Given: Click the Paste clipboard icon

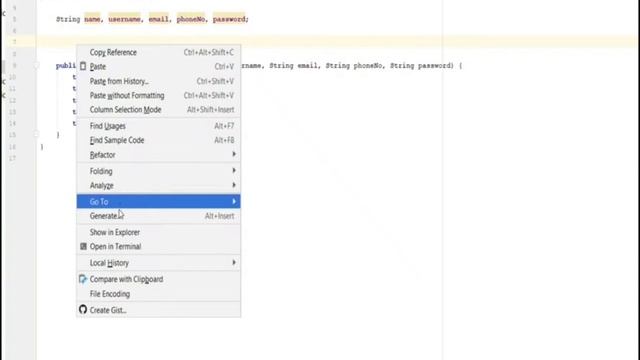Looking at the screenshot, I should [83, 66].
